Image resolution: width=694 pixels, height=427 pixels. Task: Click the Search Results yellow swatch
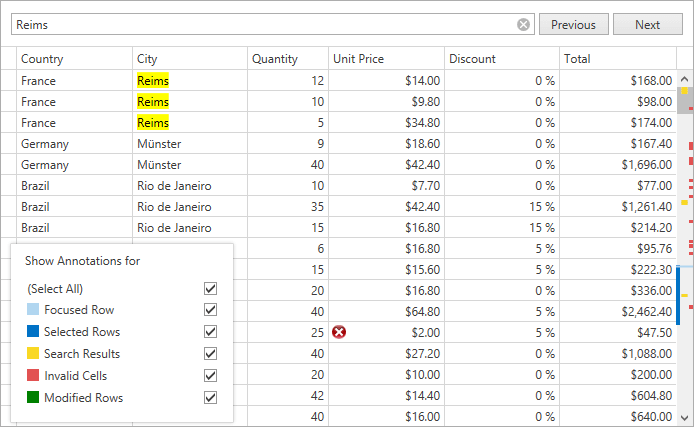click(33, 354)
